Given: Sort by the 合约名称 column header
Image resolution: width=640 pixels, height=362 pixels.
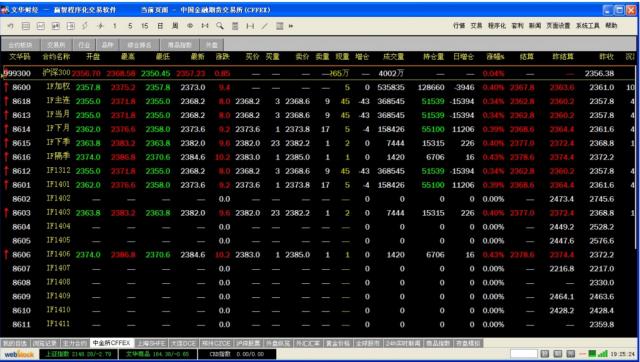Looking at the screenshot, I should pyautogui.click(x=57, y=57).
